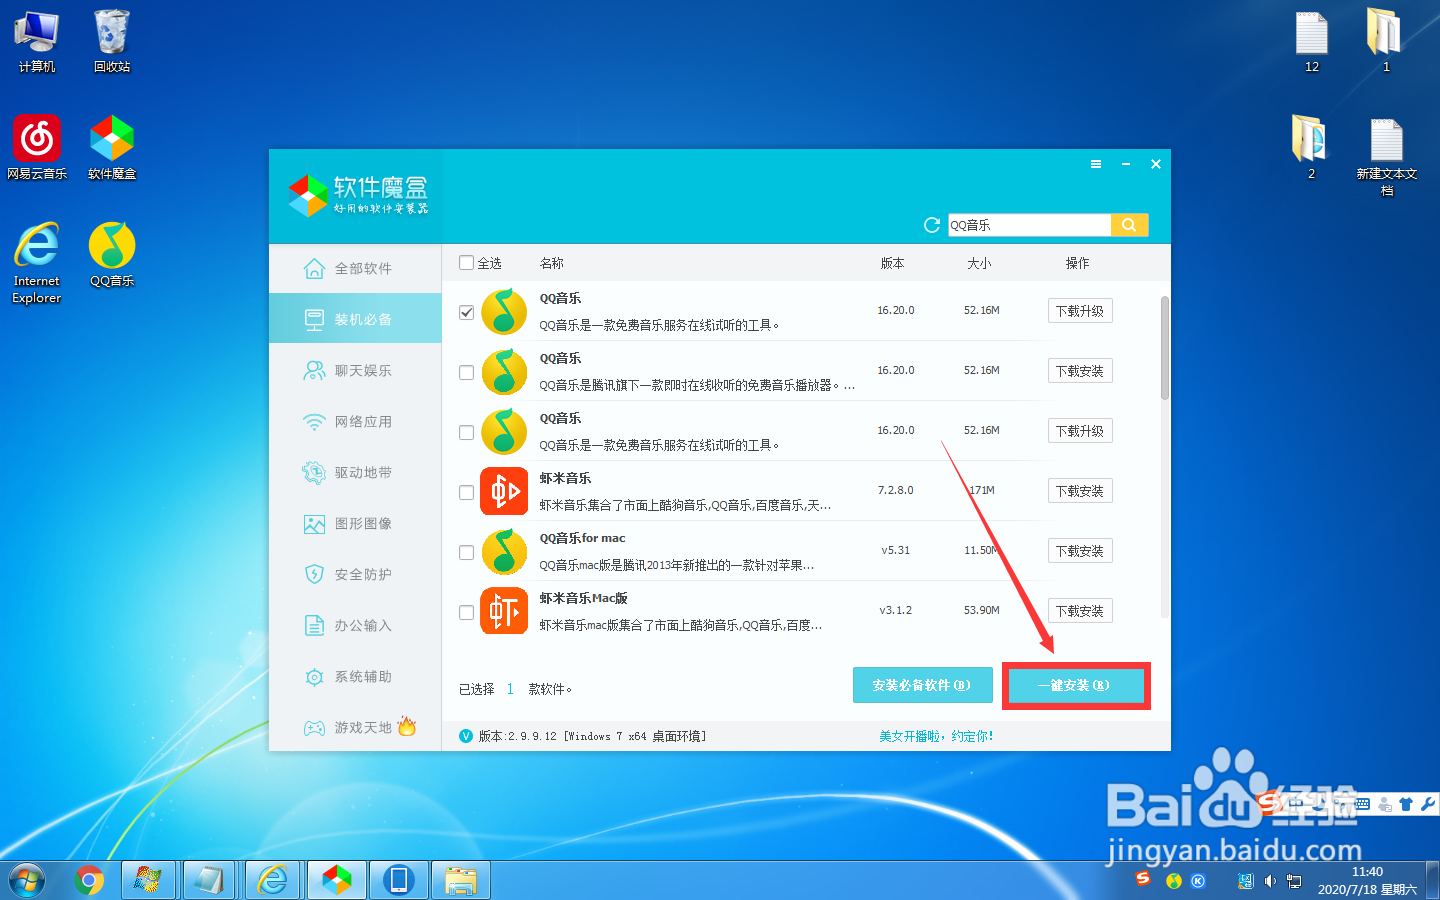Click 下载安装 for 虾米音乐Mac版
This screenshot has height=900, width=1440.
click(1080, 611)
